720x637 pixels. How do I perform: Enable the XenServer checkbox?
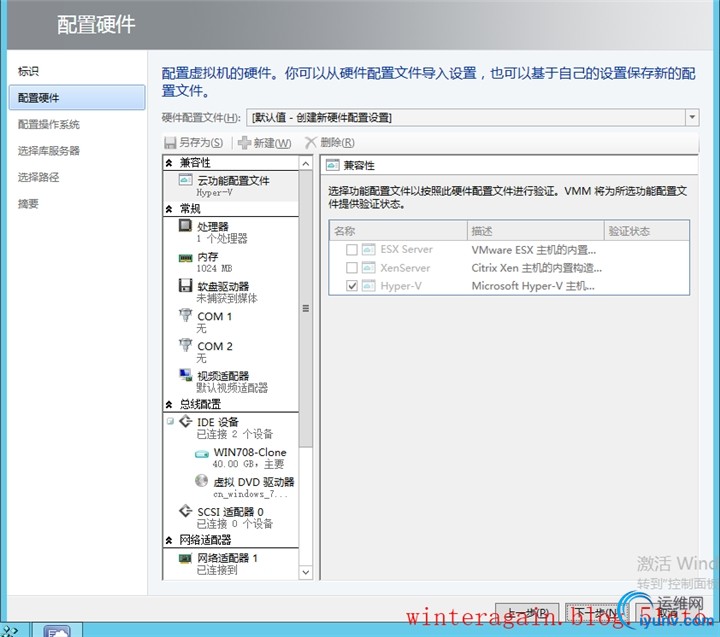click(352, 267)
